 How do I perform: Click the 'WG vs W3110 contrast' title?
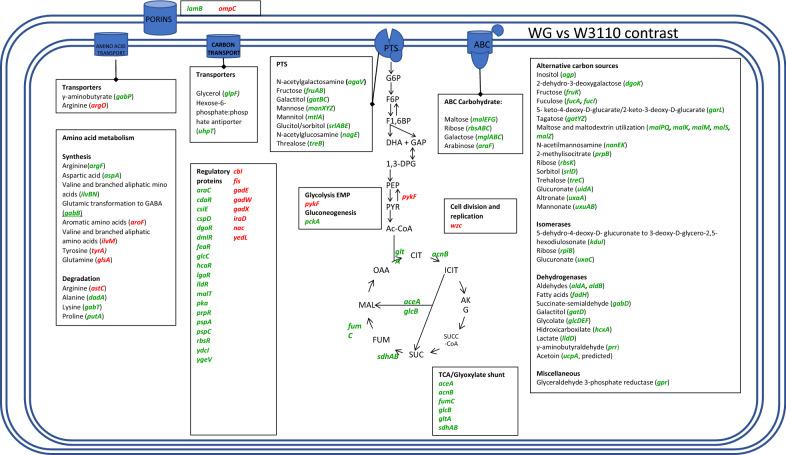[x=603, y=33]
